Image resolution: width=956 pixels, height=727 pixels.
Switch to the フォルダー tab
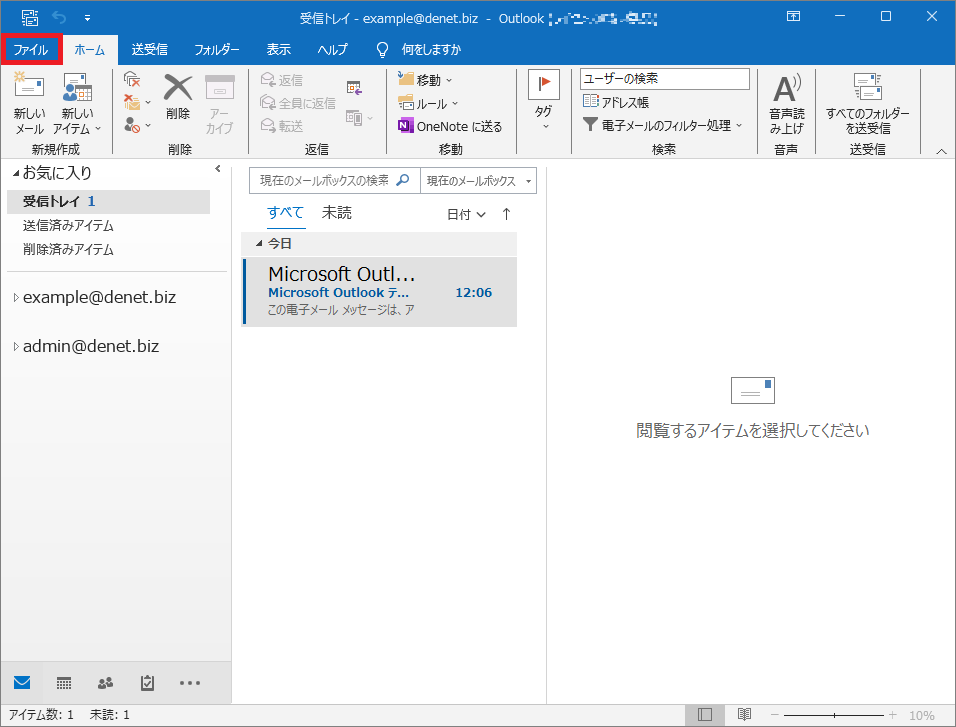click(216, 49)
